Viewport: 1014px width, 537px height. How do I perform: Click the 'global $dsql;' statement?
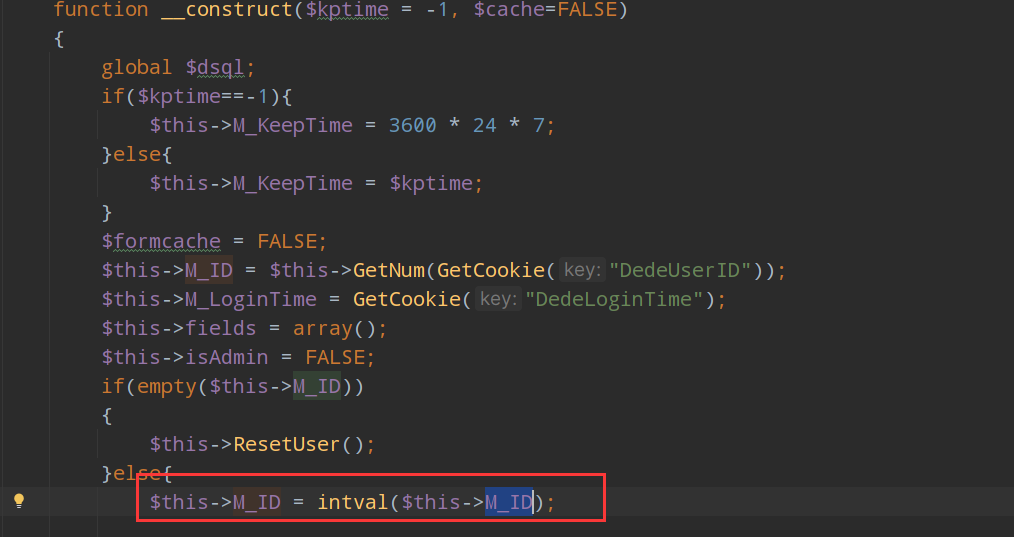click(x=178, y=67)
